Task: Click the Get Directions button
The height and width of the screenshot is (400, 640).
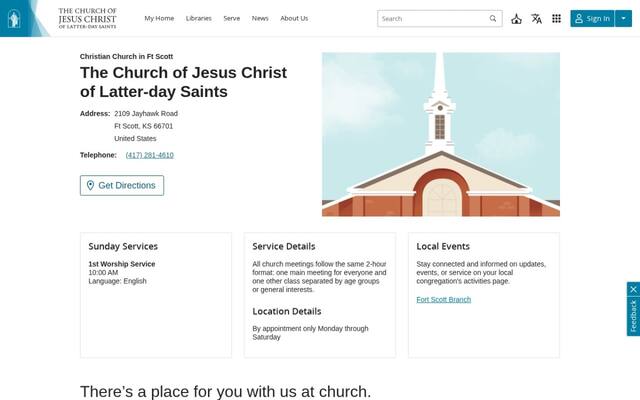Action: tap(122, 186)
